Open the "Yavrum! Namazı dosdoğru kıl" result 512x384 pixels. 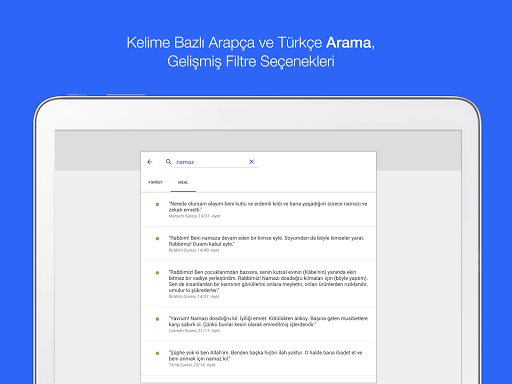click(x=259, y=324)
